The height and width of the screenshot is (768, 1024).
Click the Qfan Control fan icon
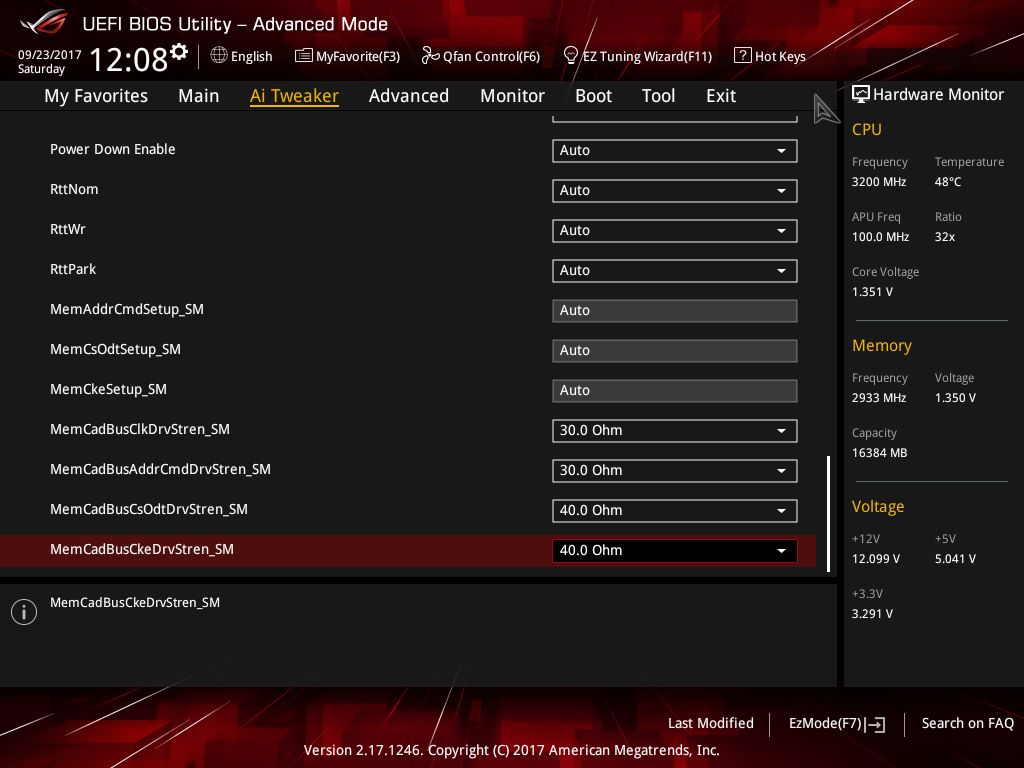[430, 56]
